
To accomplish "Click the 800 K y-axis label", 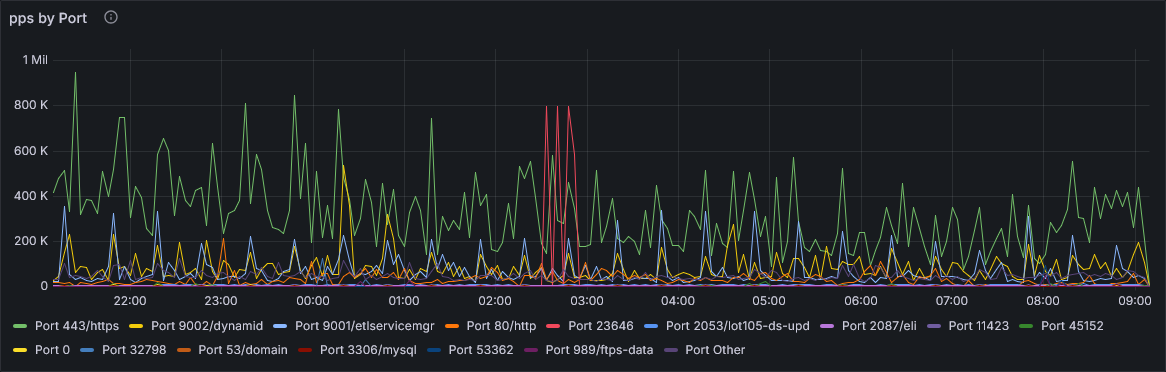I will pos(31,106).
